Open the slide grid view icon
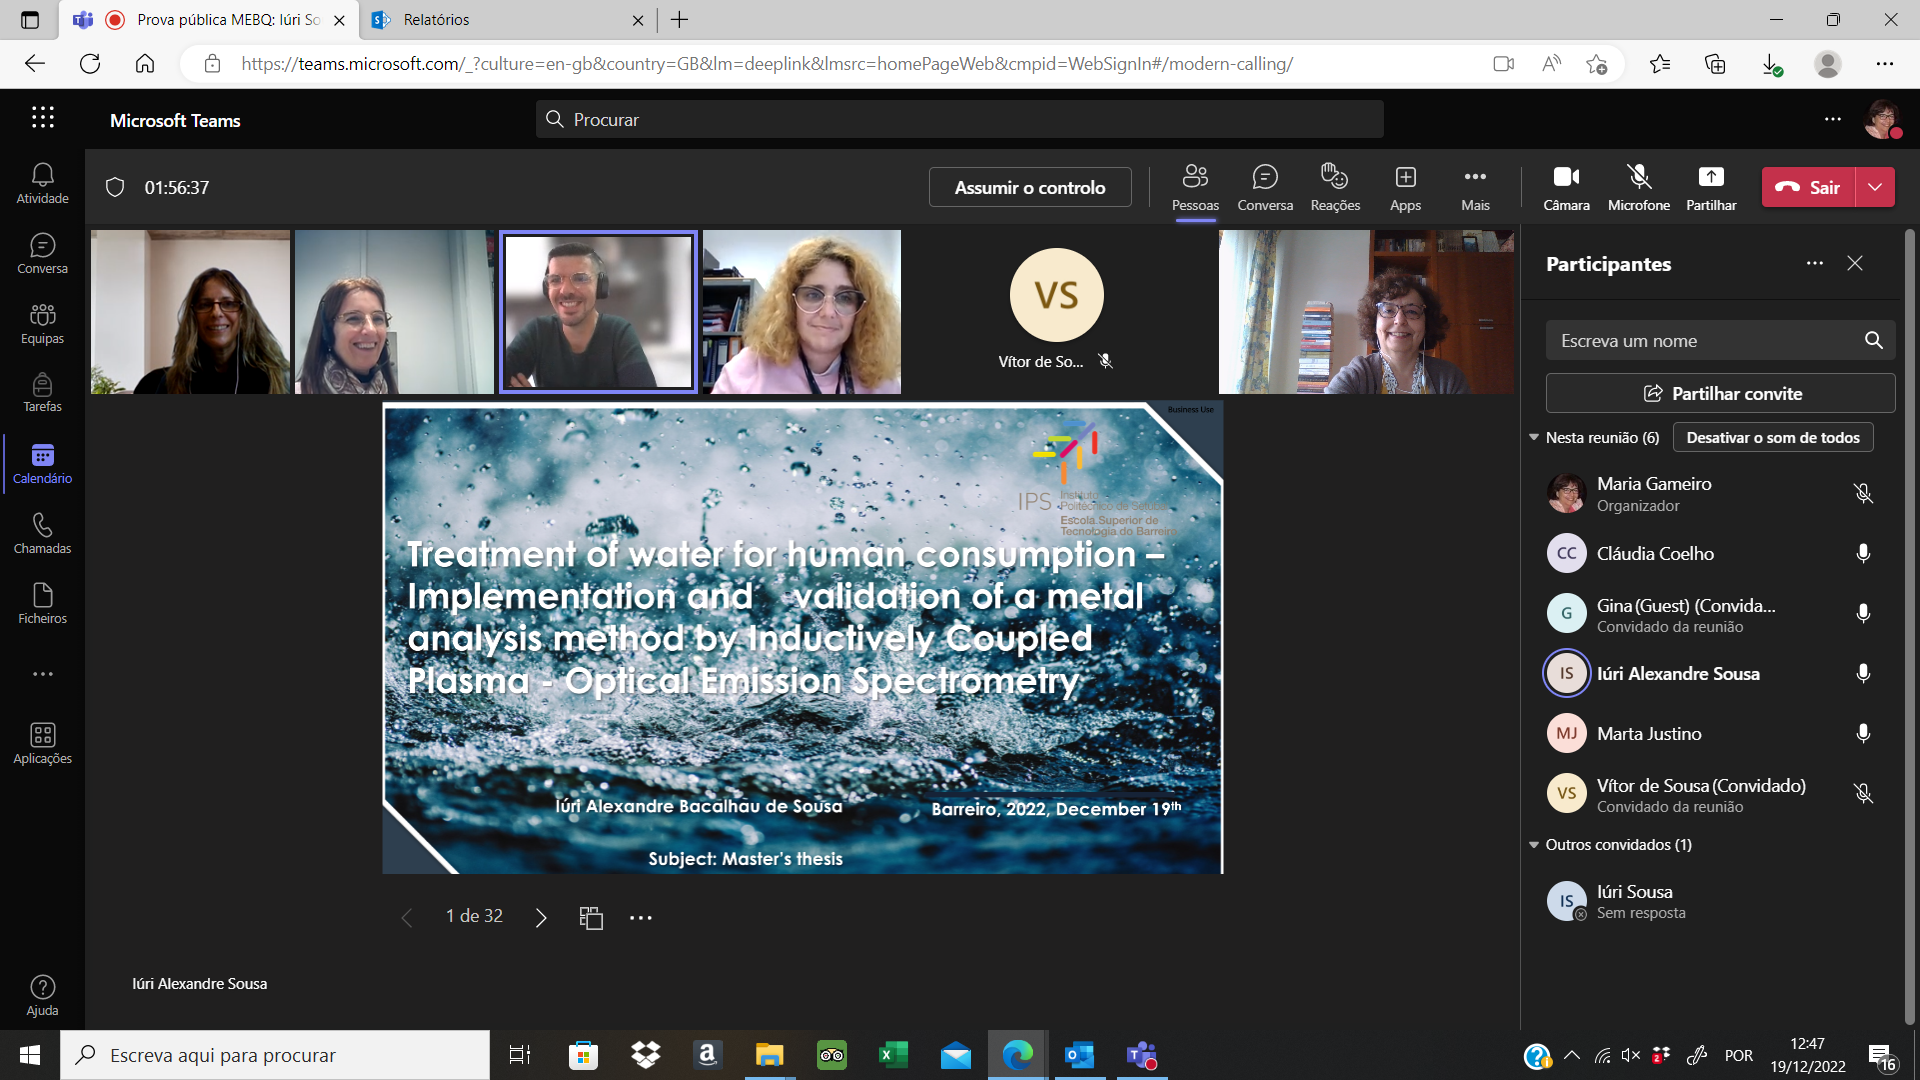 pyautogui.click(x=591, y=917)
